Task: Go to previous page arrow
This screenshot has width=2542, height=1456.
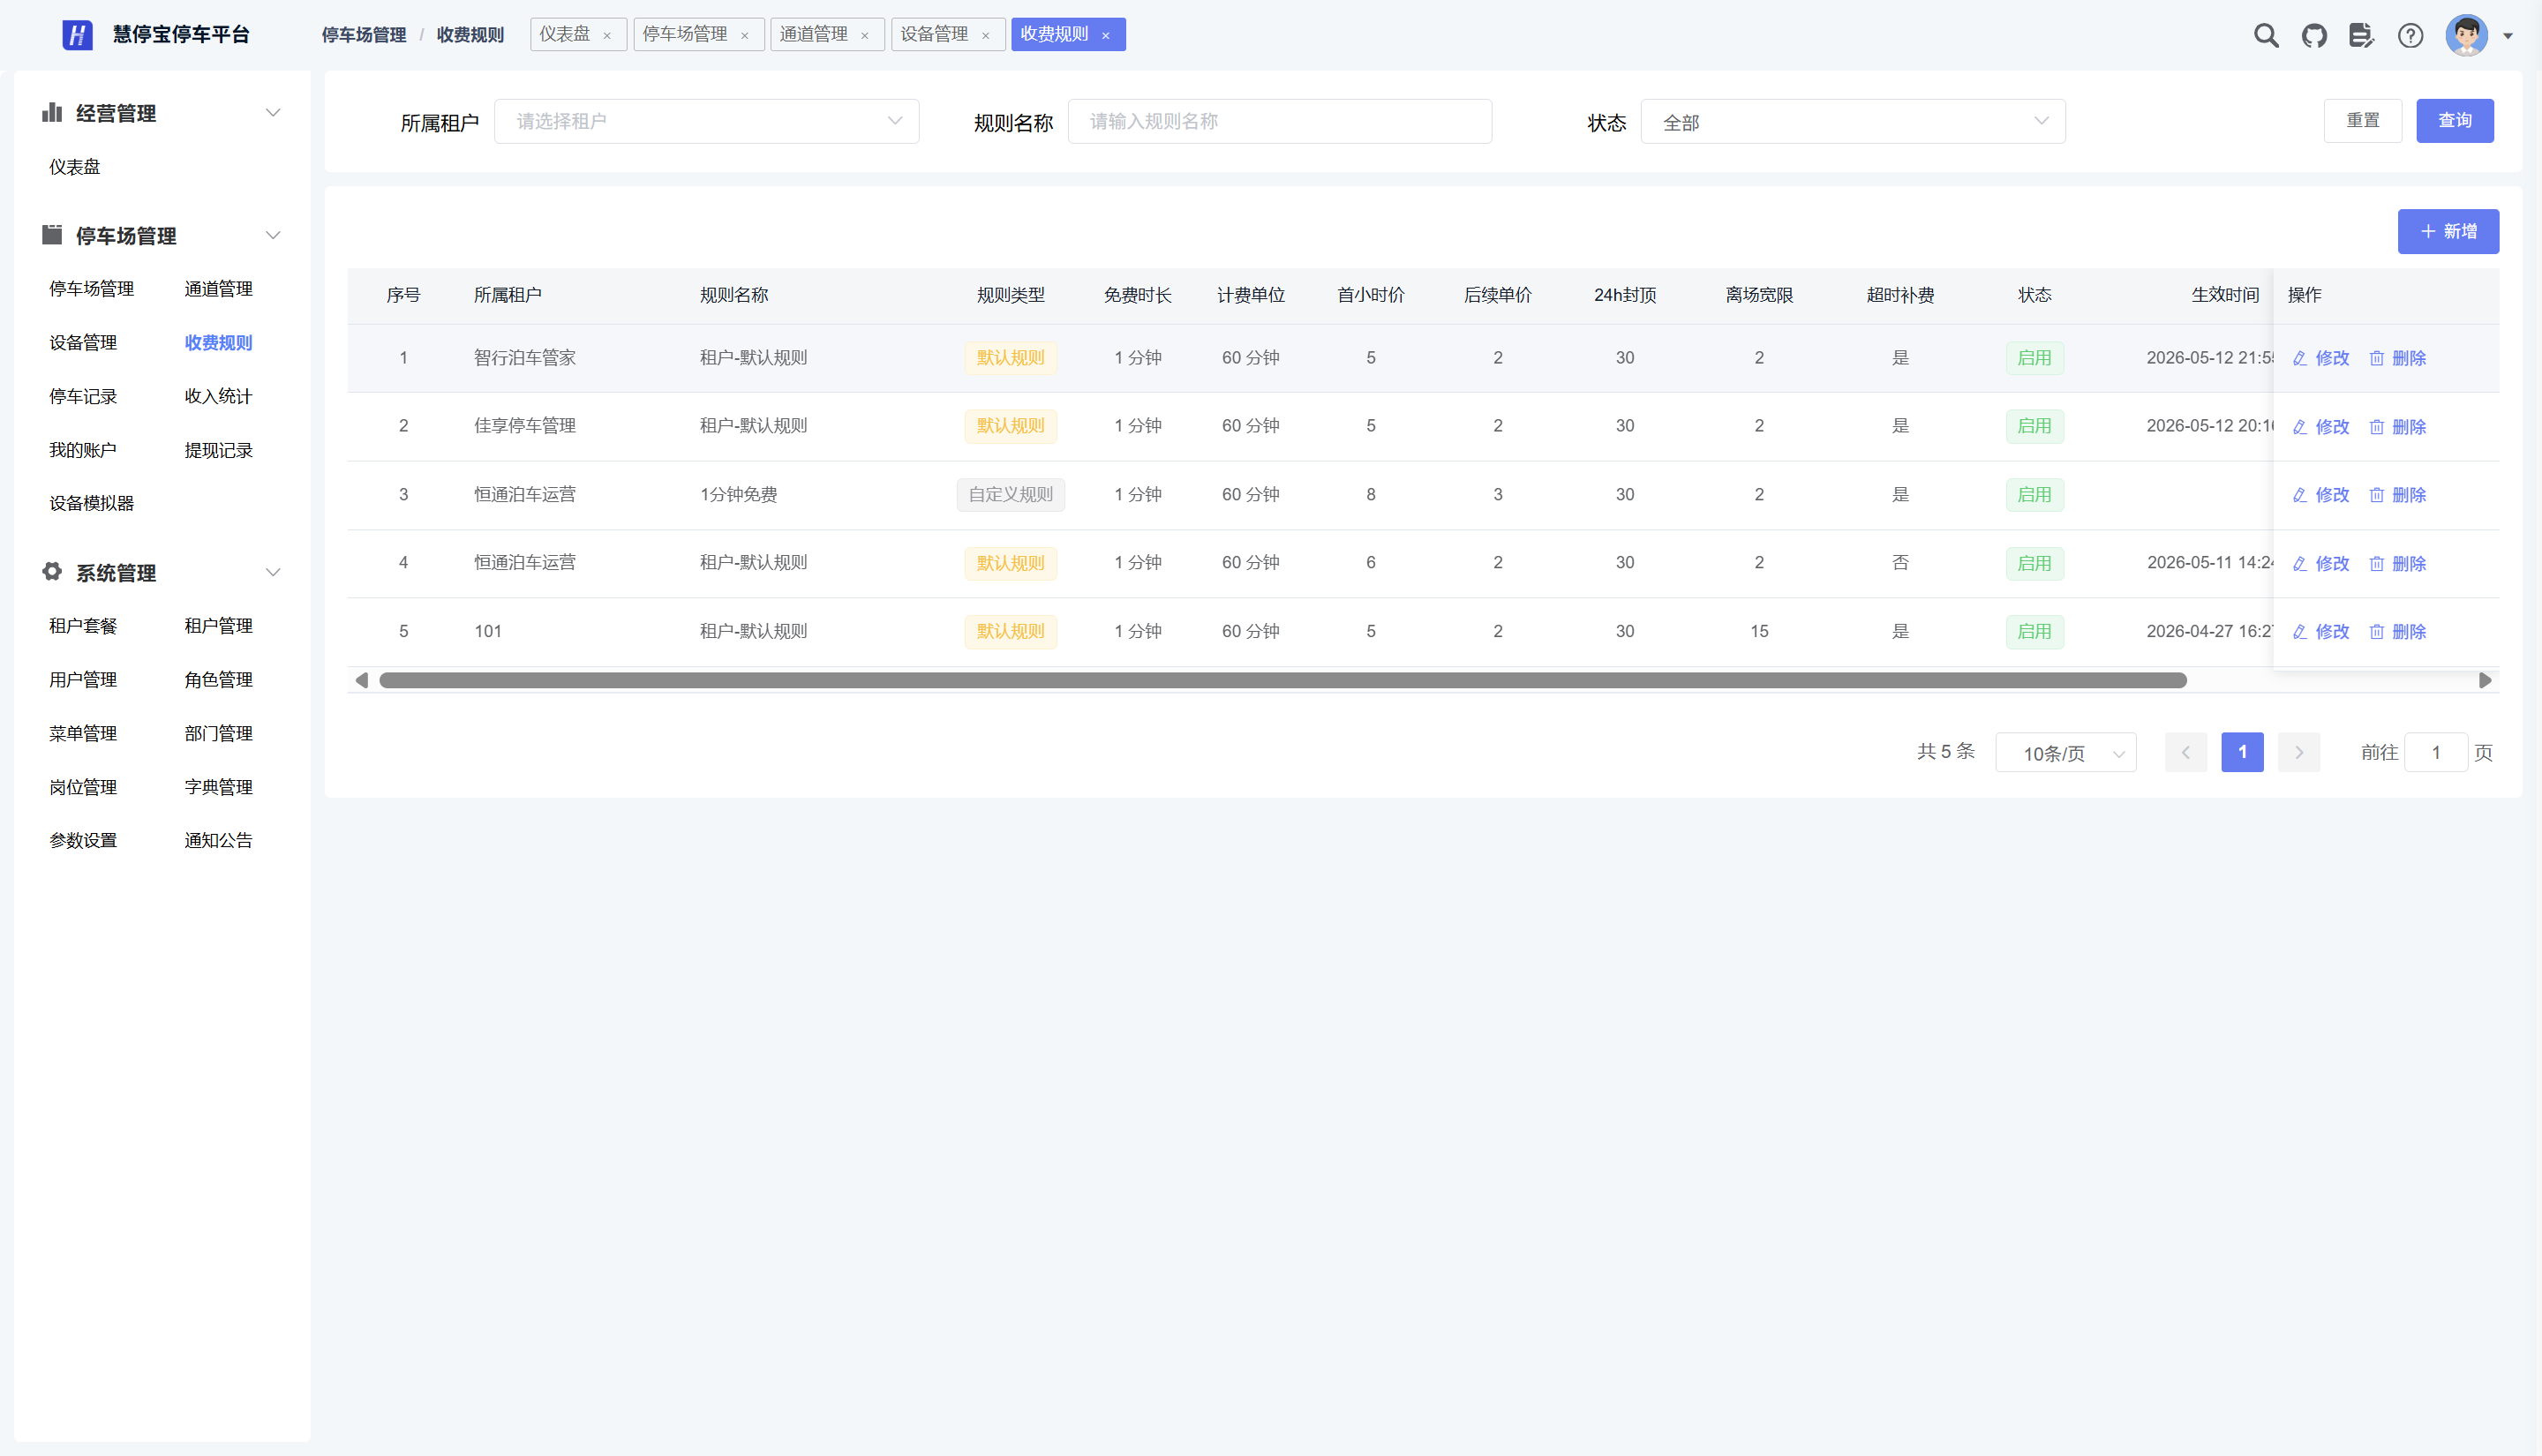Action: [2186, 753]
